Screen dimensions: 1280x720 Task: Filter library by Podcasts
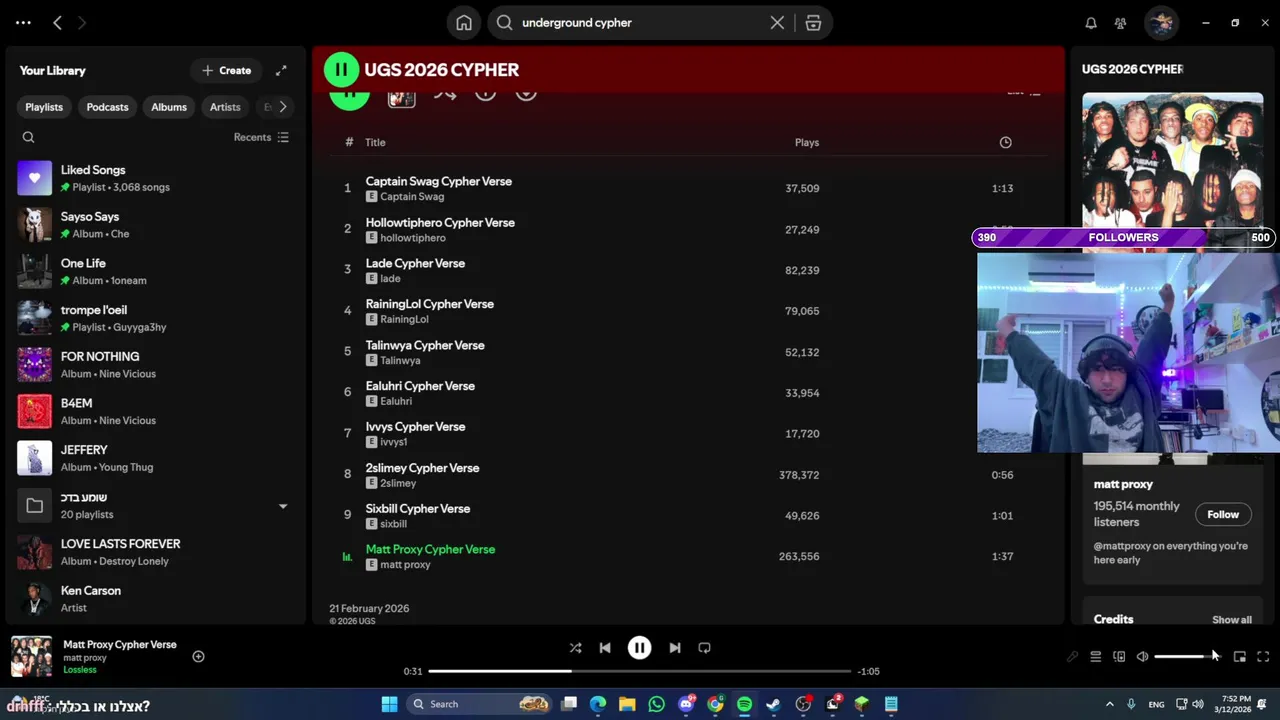point(107,107)
